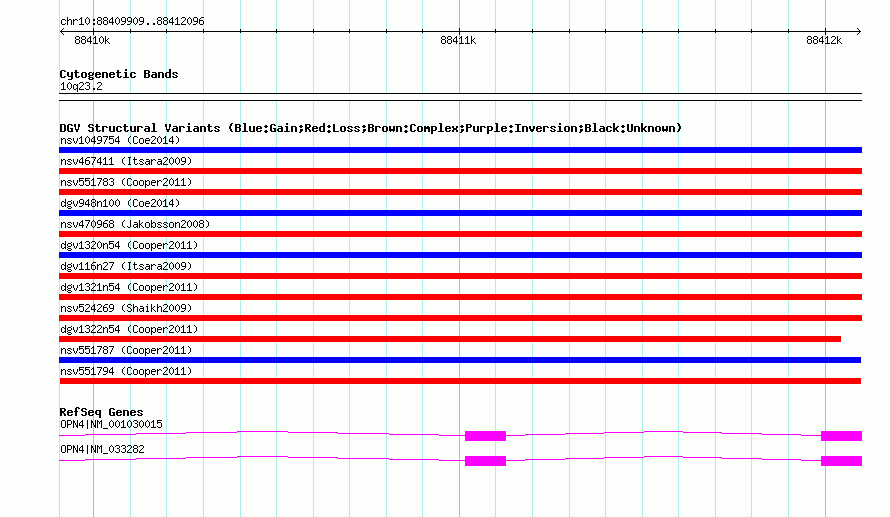The image size is (890, 517).
Task: Click the ruler's right arrowhead
Action: coord(859,32)
